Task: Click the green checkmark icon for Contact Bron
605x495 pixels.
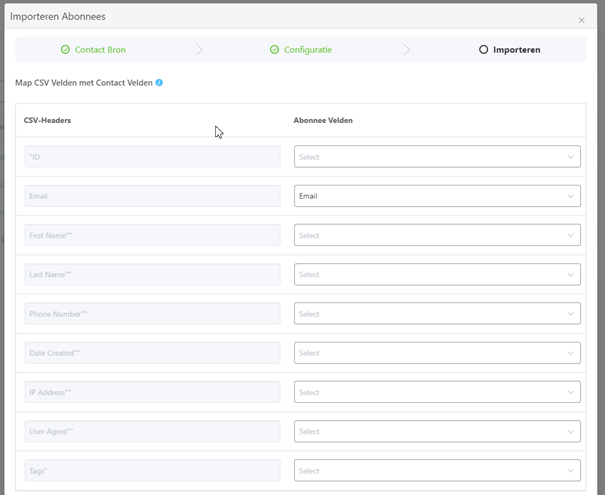Action: pos(65,49)
